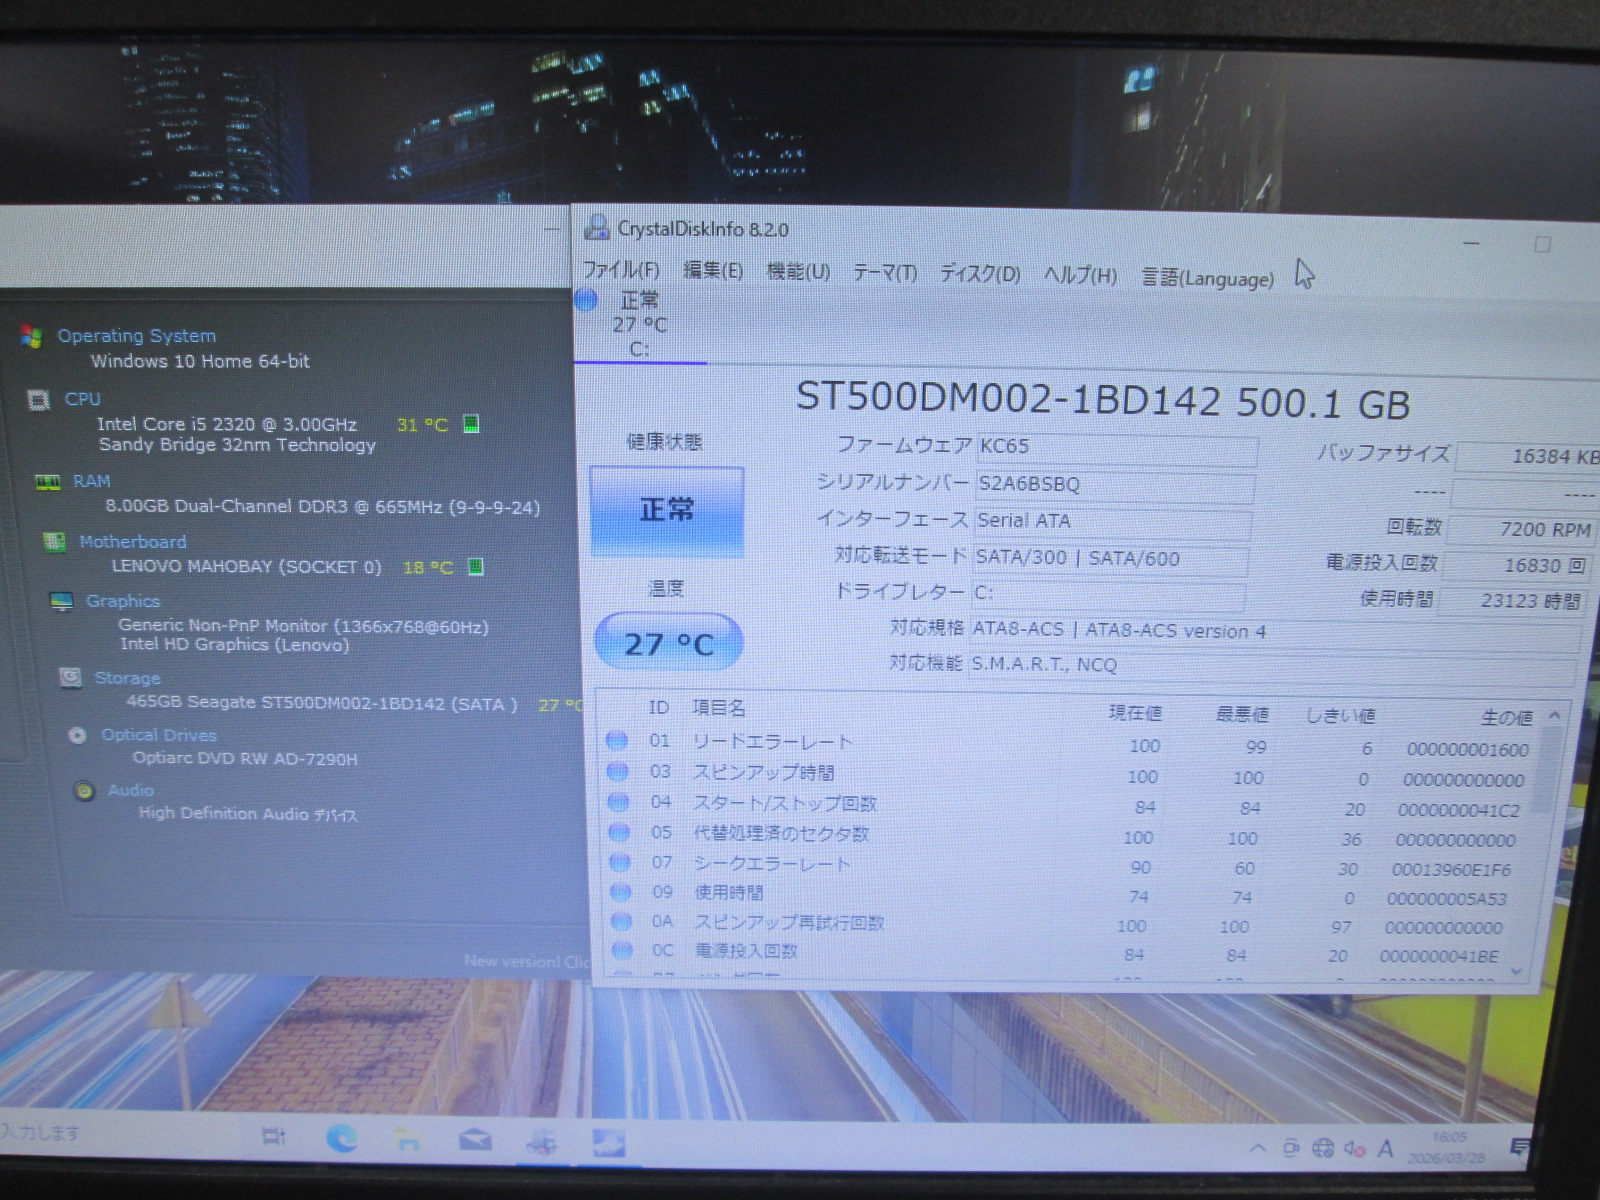This screenshot has height=1200, width=1600.
Task: Show hidden system tray icons
Action: coord(1257,1148)
